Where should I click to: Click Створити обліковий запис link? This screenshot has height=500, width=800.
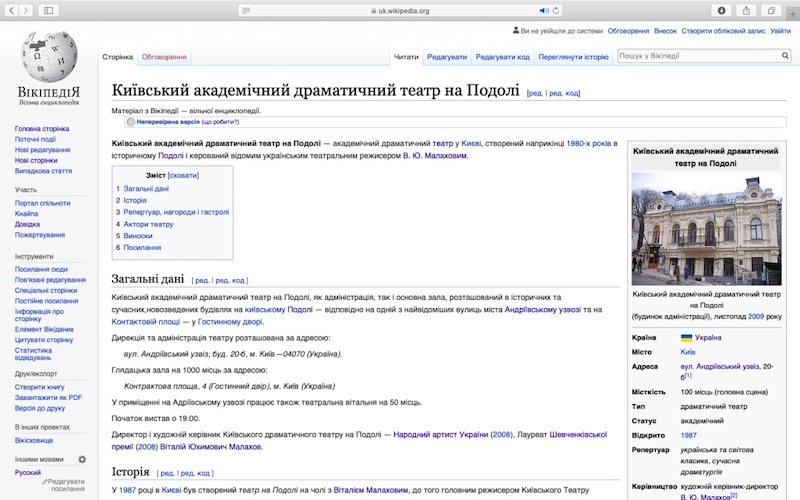click(723, 31)
